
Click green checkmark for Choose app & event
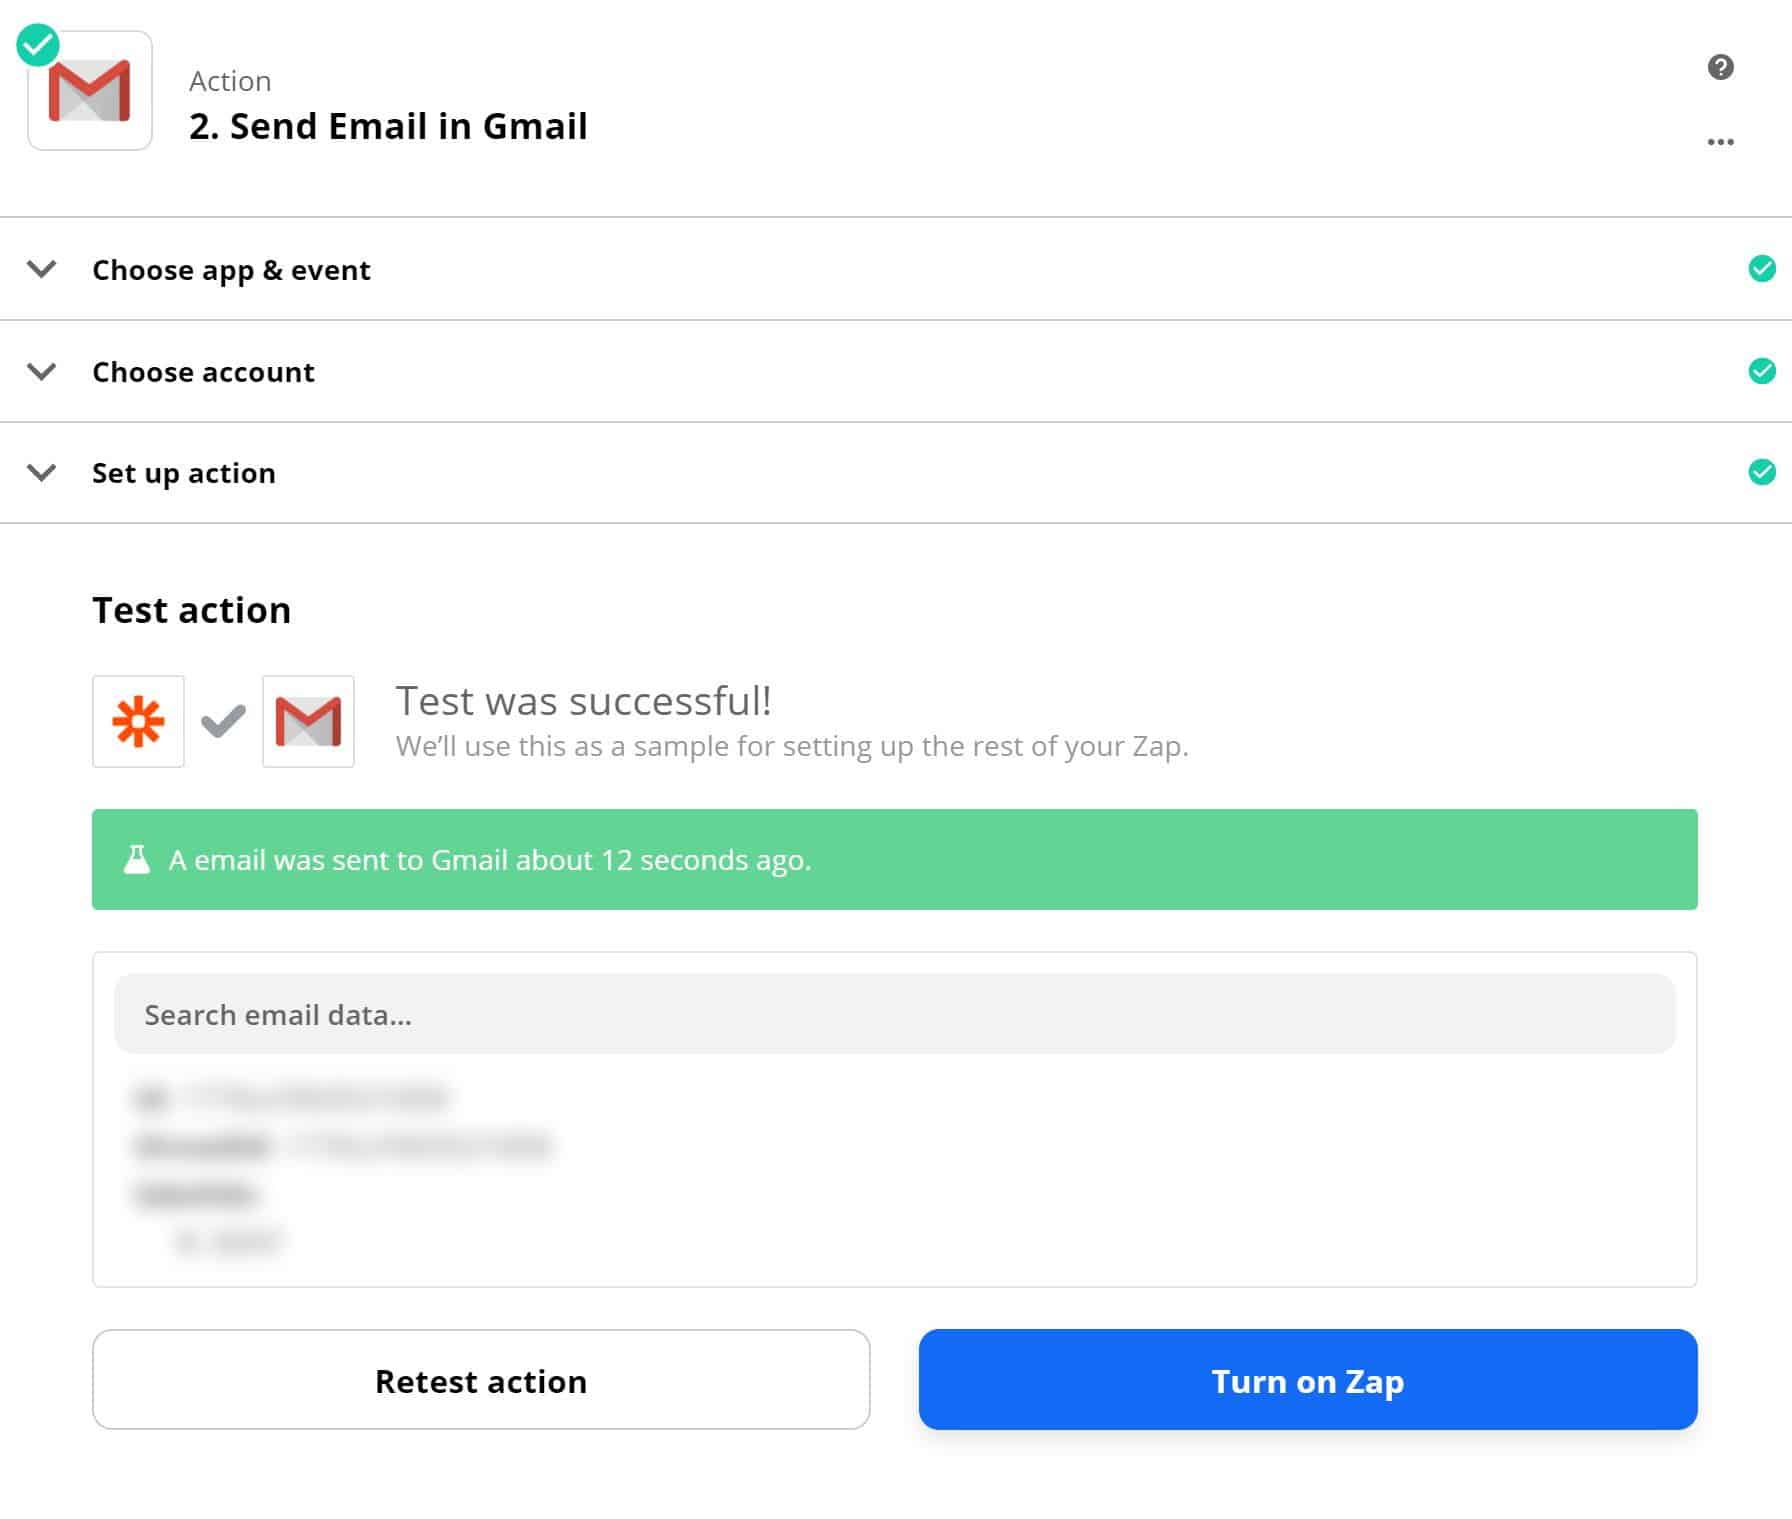click(1762, 269)
